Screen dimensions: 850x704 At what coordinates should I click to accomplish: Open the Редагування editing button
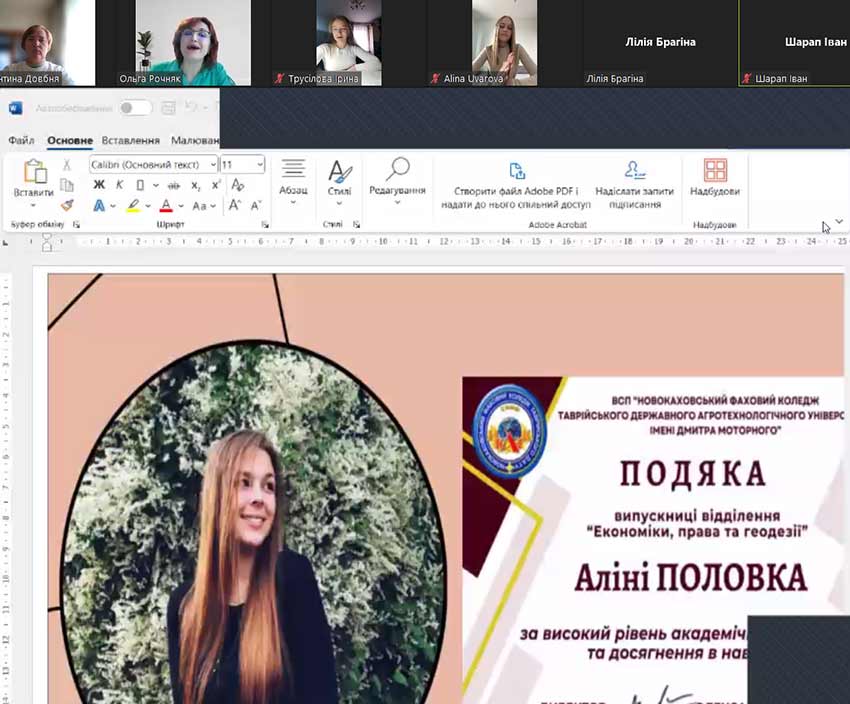pos(397,180)
